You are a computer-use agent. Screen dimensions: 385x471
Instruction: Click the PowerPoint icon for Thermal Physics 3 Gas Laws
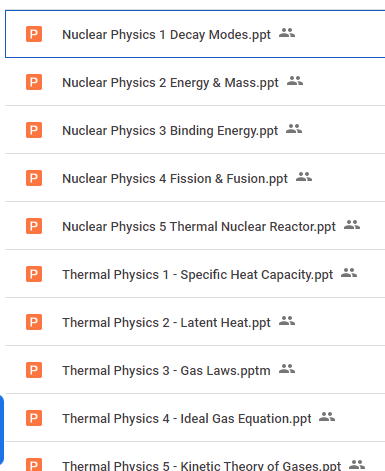click(x=34, y=370)
